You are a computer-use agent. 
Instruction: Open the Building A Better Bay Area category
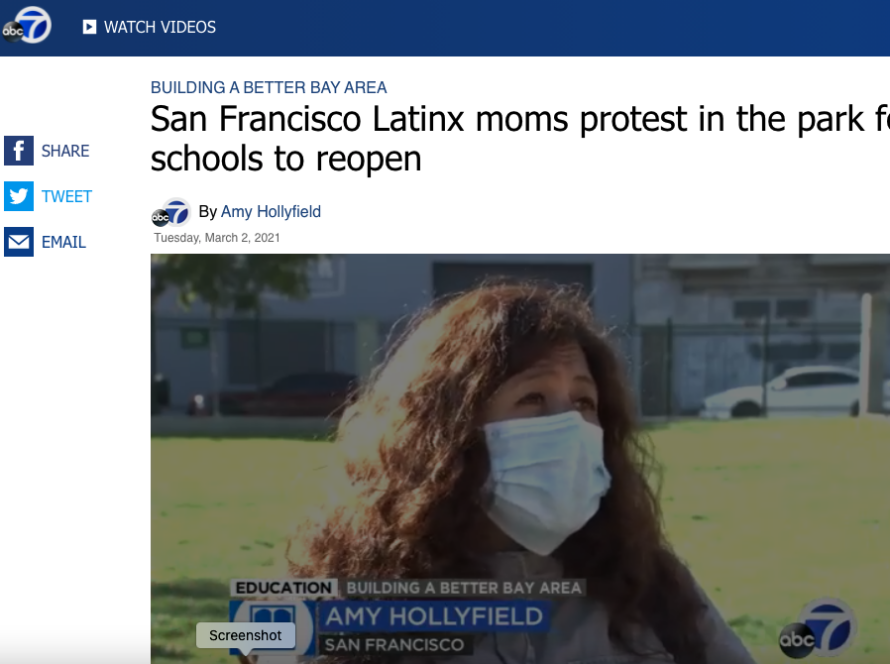268,87
